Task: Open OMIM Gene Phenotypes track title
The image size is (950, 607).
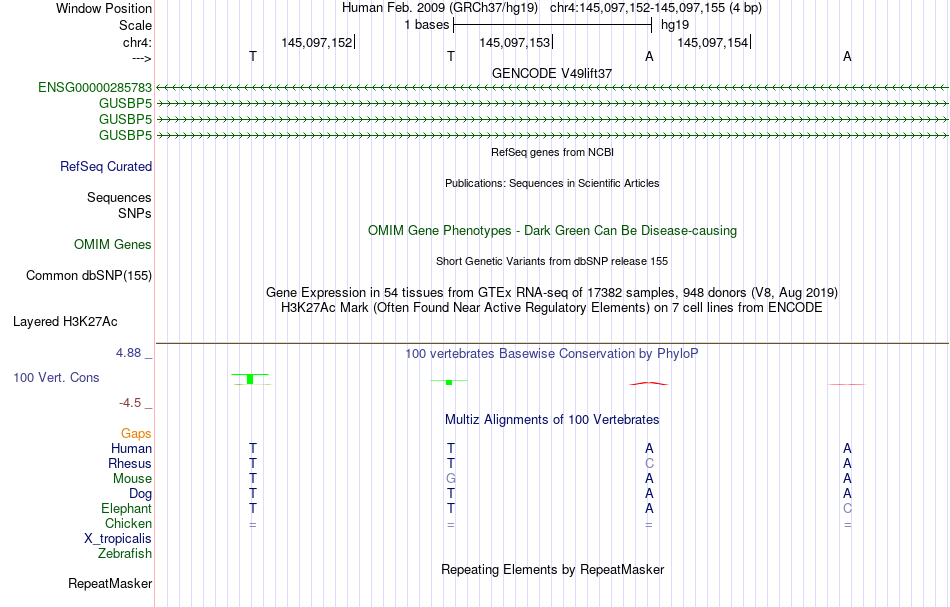Action: 552,230
